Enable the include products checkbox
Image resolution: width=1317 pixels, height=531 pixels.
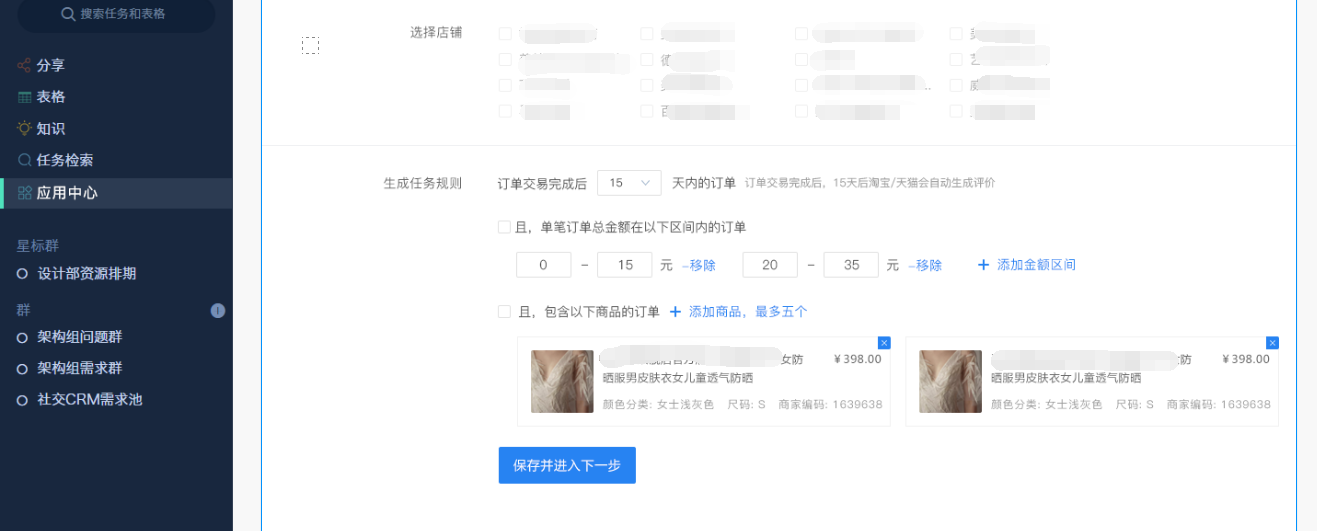click(504, 312)
